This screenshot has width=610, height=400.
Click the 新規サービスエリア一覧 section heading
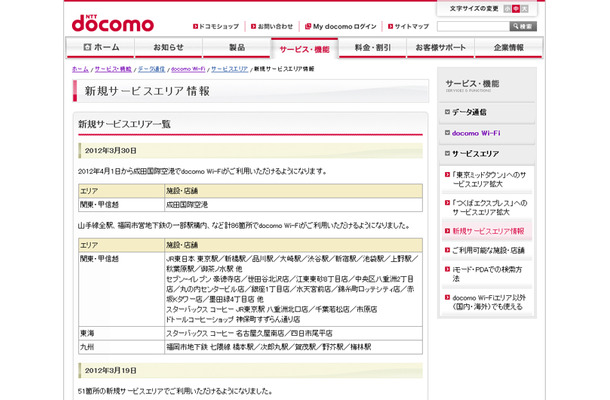124,124
